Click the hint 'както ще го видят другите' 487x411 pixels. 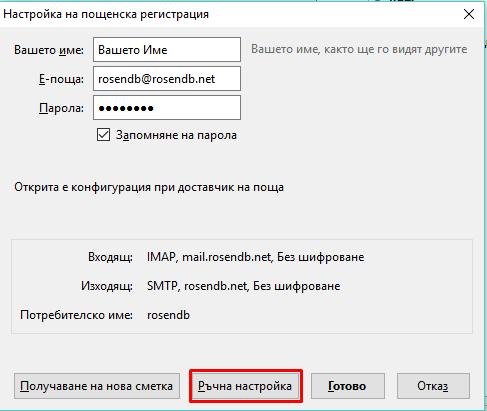point(395,49)
